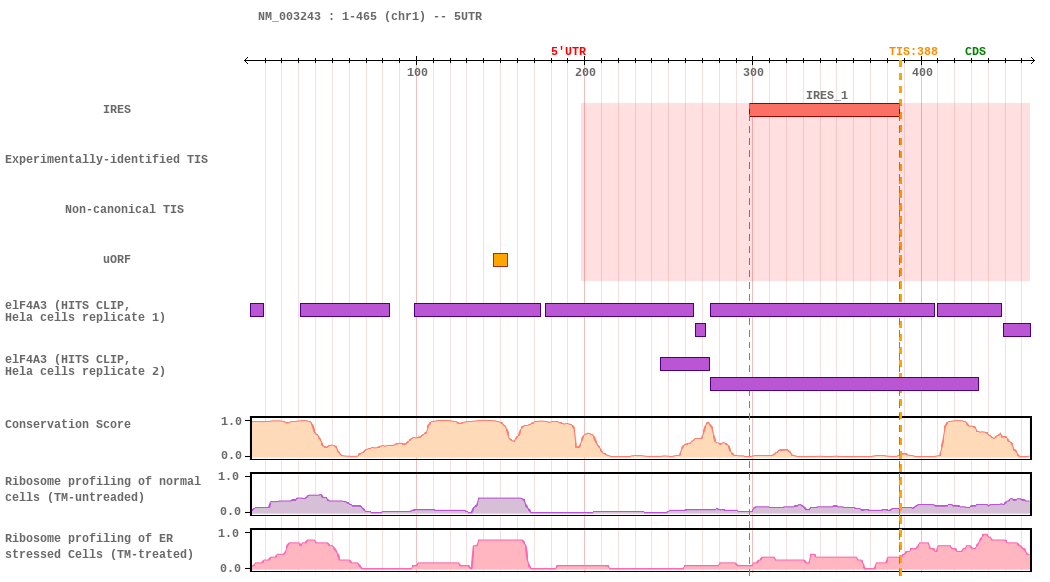Click the 200 position tick on axis
This screenshot has height=582, width=1050.
click(x=585, y=72)
